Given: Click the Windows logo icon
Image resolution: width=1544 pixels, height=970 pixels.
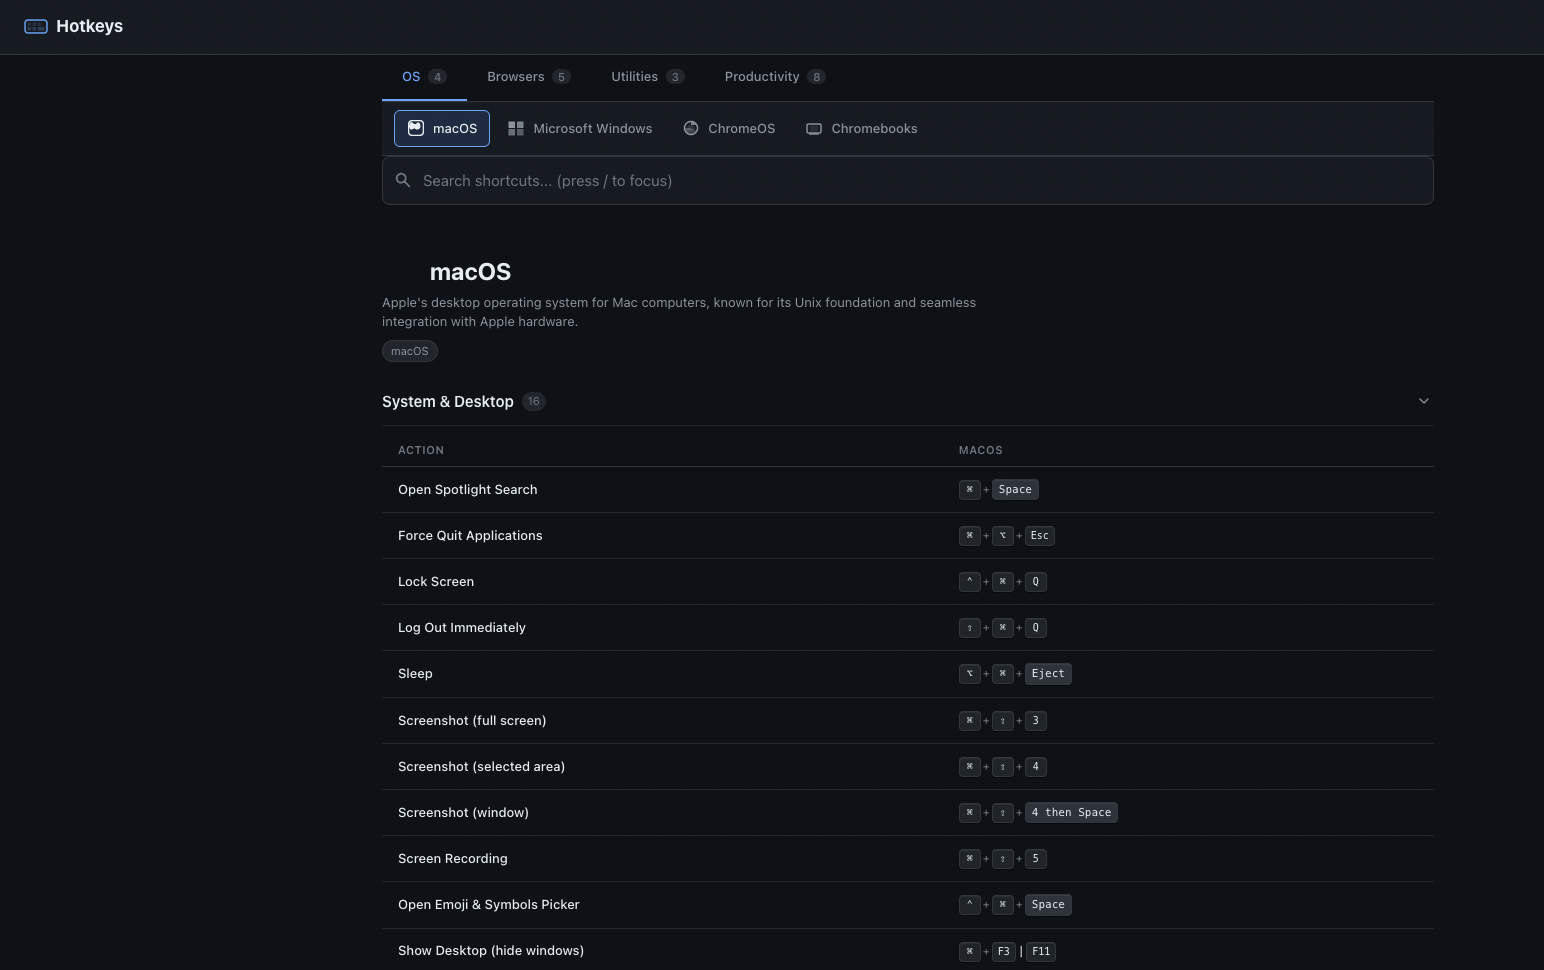Looking at the screenshot, I should pos(516,128).
